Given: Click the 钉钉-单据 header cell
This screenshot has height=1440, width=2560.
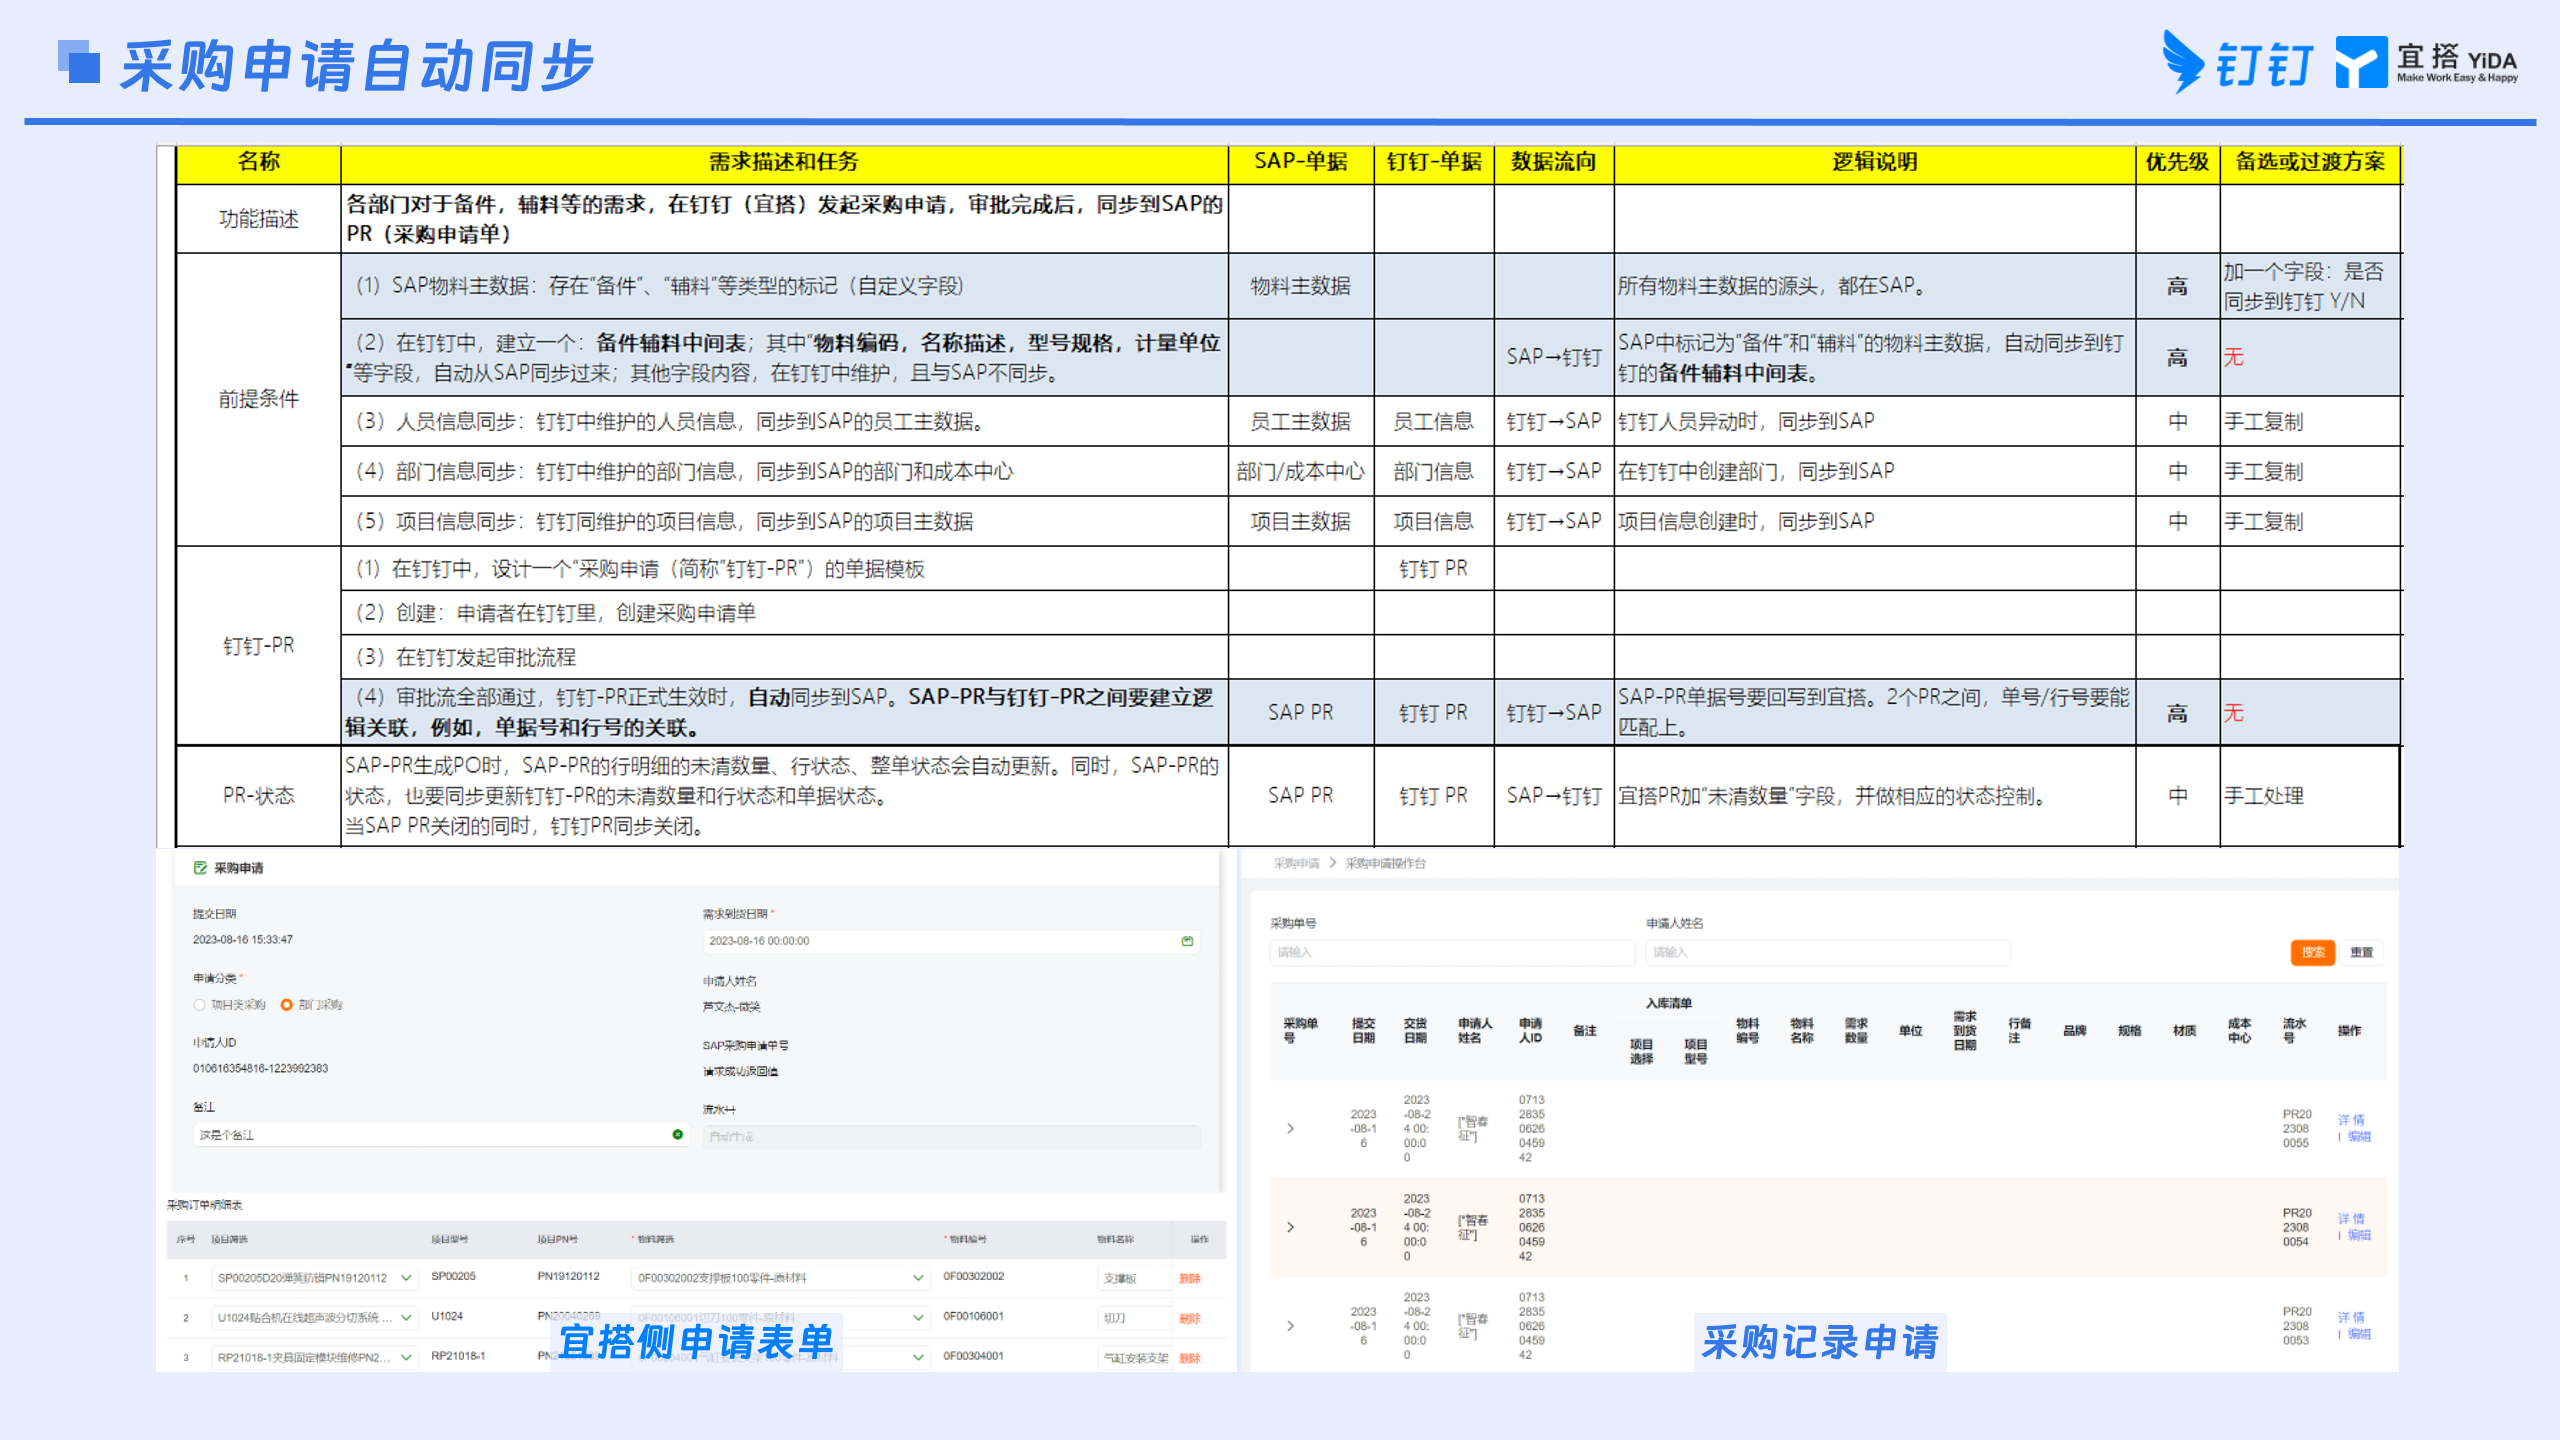Looking at the screenshot, I should click(1433, 163).
